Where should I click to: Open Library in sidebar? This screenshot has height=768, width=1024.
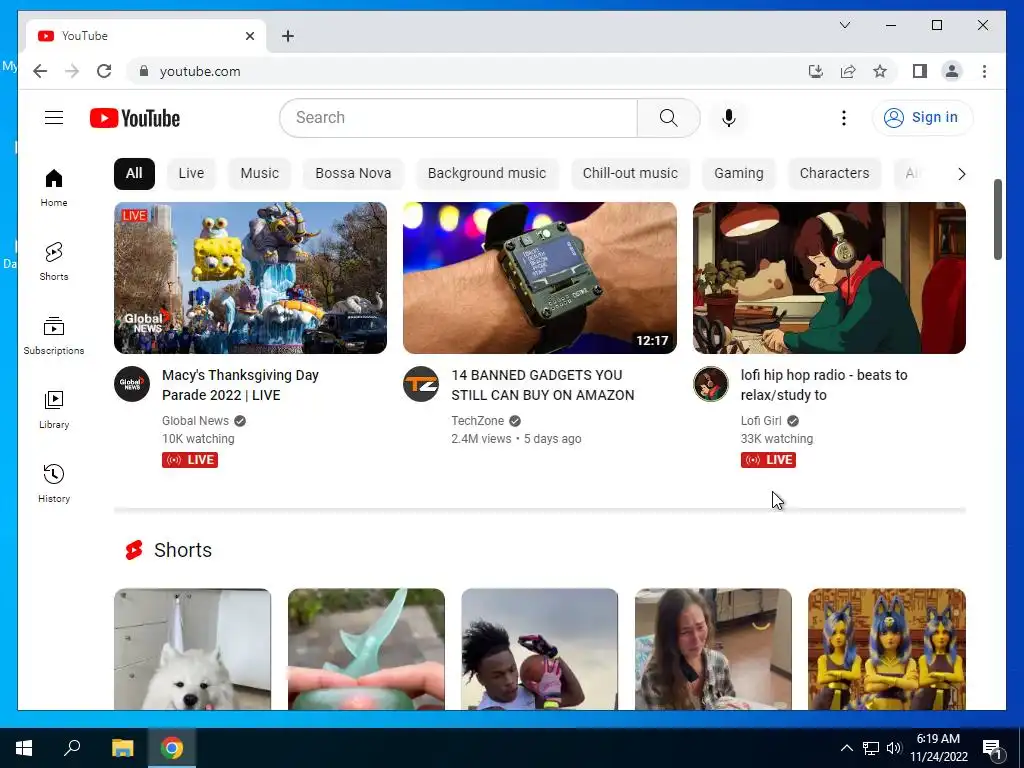tap(54, 409)
